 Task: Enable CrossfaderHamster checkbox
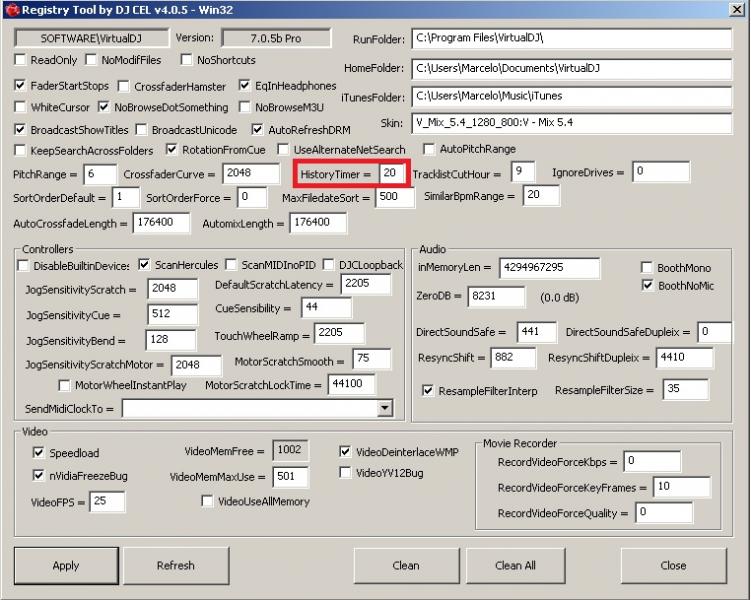(124, 86)
